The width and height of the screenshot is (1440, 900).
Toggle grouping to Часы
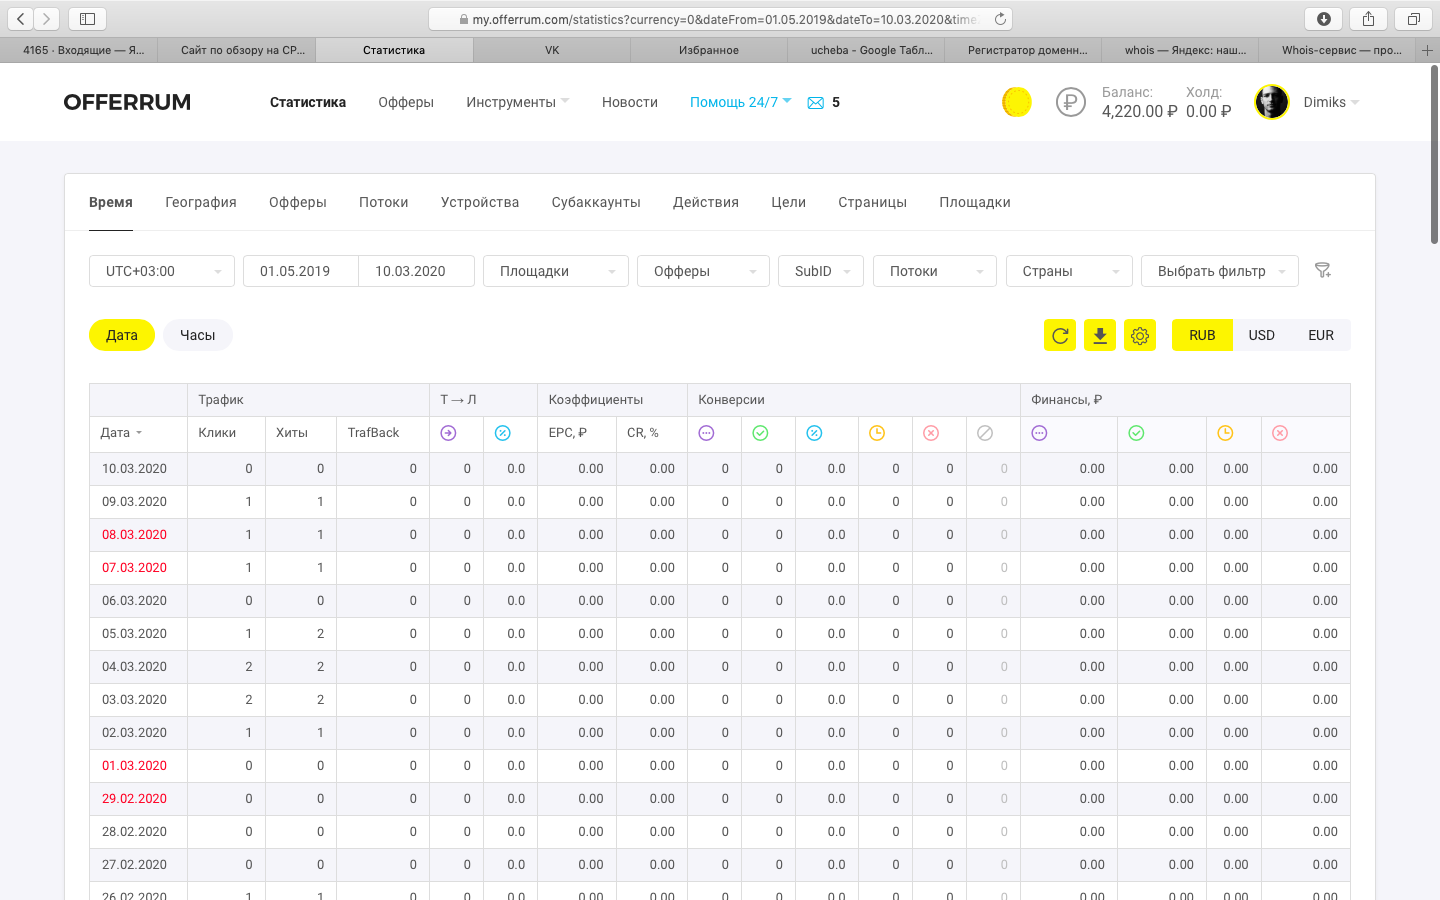[x=198, y=336]
